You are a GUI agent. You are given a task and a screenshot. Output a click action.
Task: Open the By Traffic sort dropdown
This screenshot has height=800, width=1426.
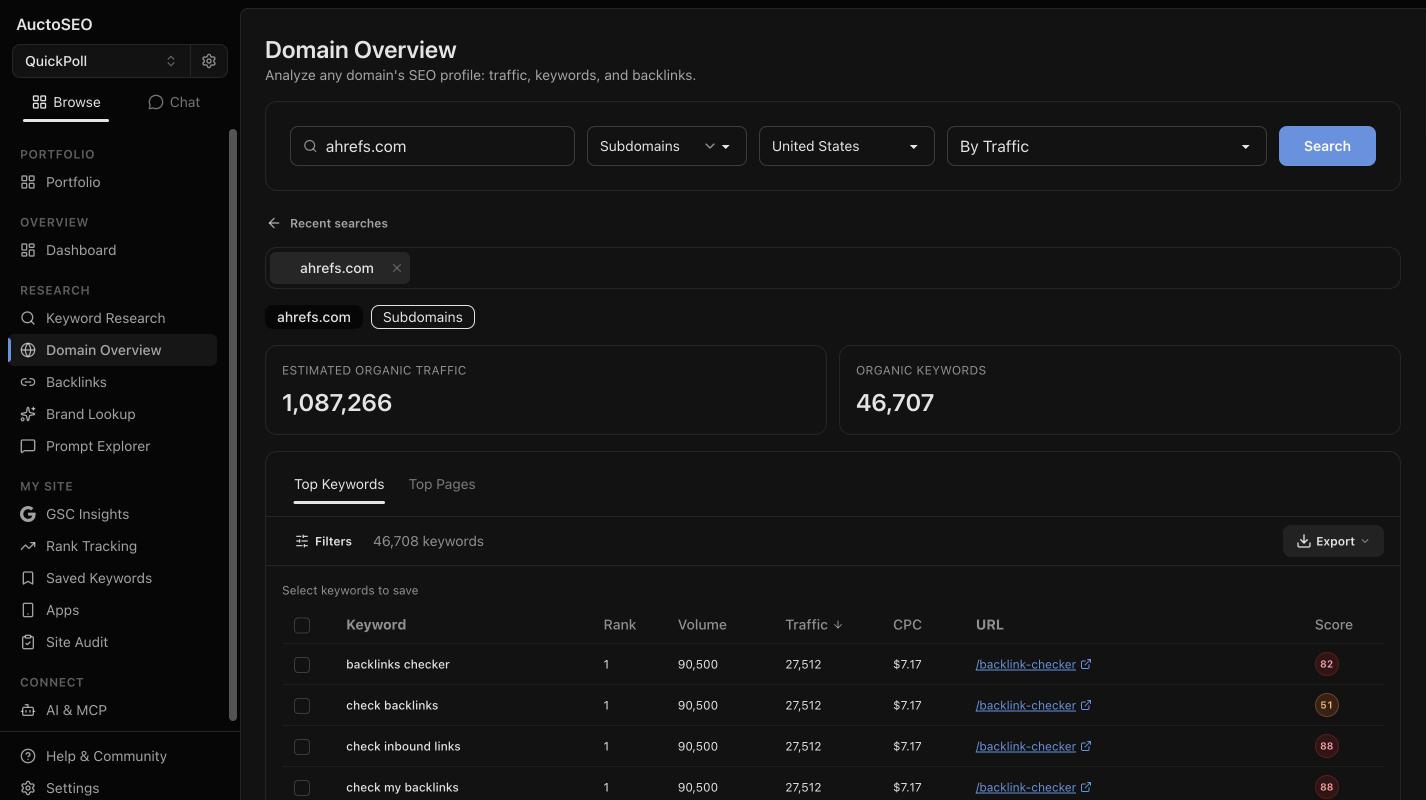pyautogui.click(x=1106, y=146)
